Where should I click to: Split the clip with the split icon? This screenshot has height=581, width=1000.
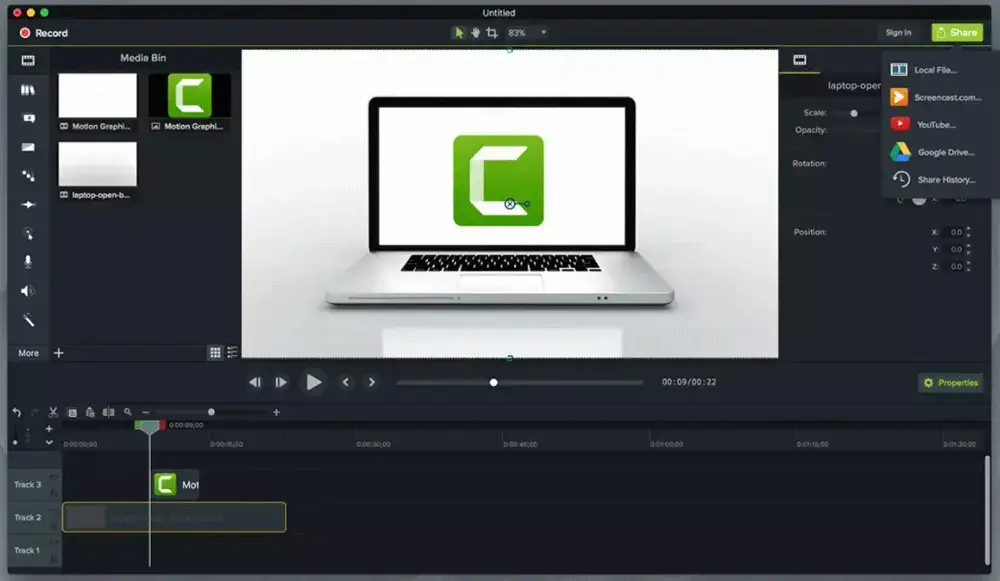pyautogui.click(x=108, y=413)
